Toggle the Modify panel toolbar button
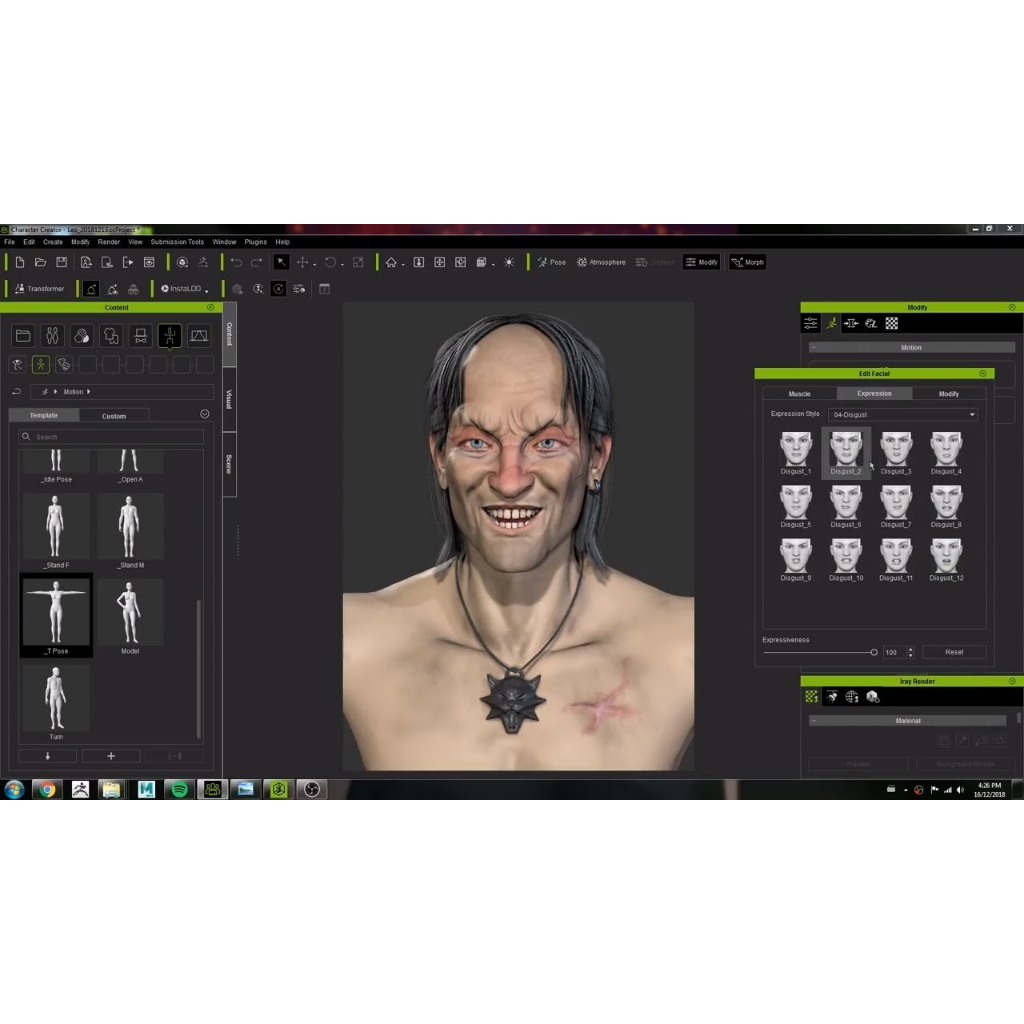Image resolution: width=1024 pixels, height=1024 pixels. pyautogui.click(x=702, y=262)
